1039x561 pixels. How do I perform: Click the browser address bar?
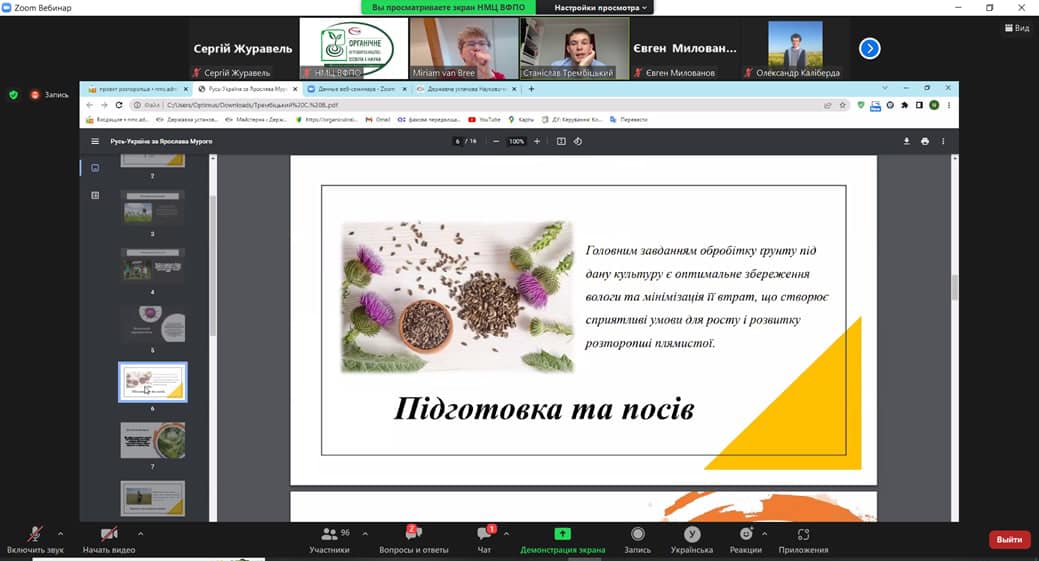(x=490, y=105)
